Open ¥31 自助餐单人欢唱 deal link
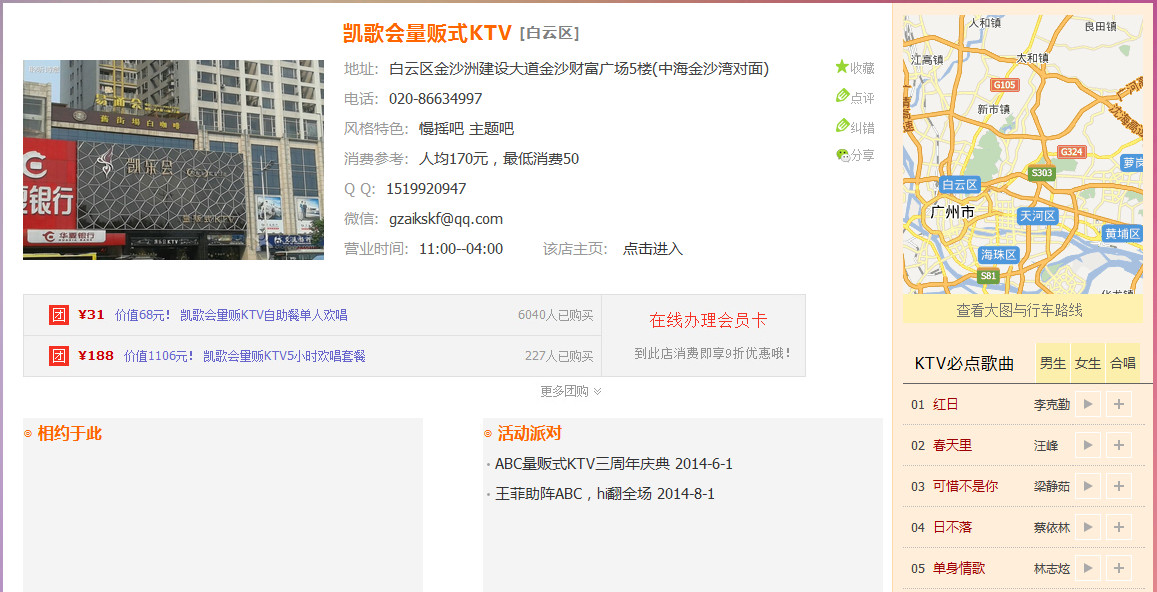Image resolution: width=1157 pixels, height=592 pixels. 231,315
